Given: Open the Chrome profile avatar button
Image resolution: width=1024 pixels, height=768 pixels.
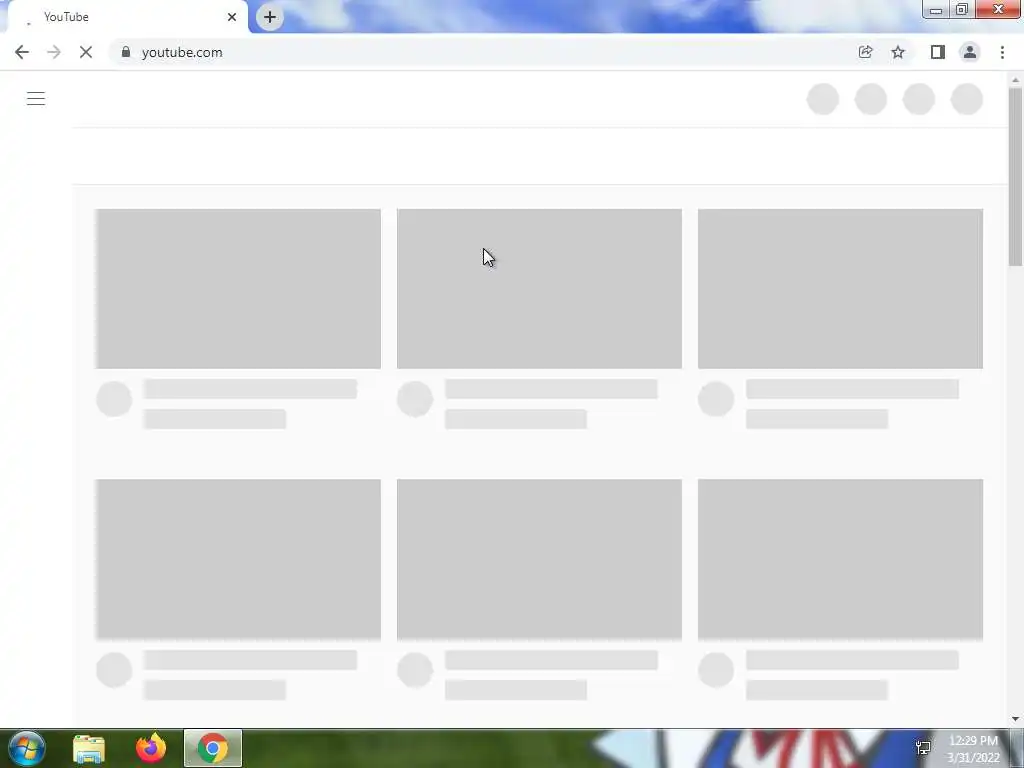Looking at the screenshot, I should point(970,52).
